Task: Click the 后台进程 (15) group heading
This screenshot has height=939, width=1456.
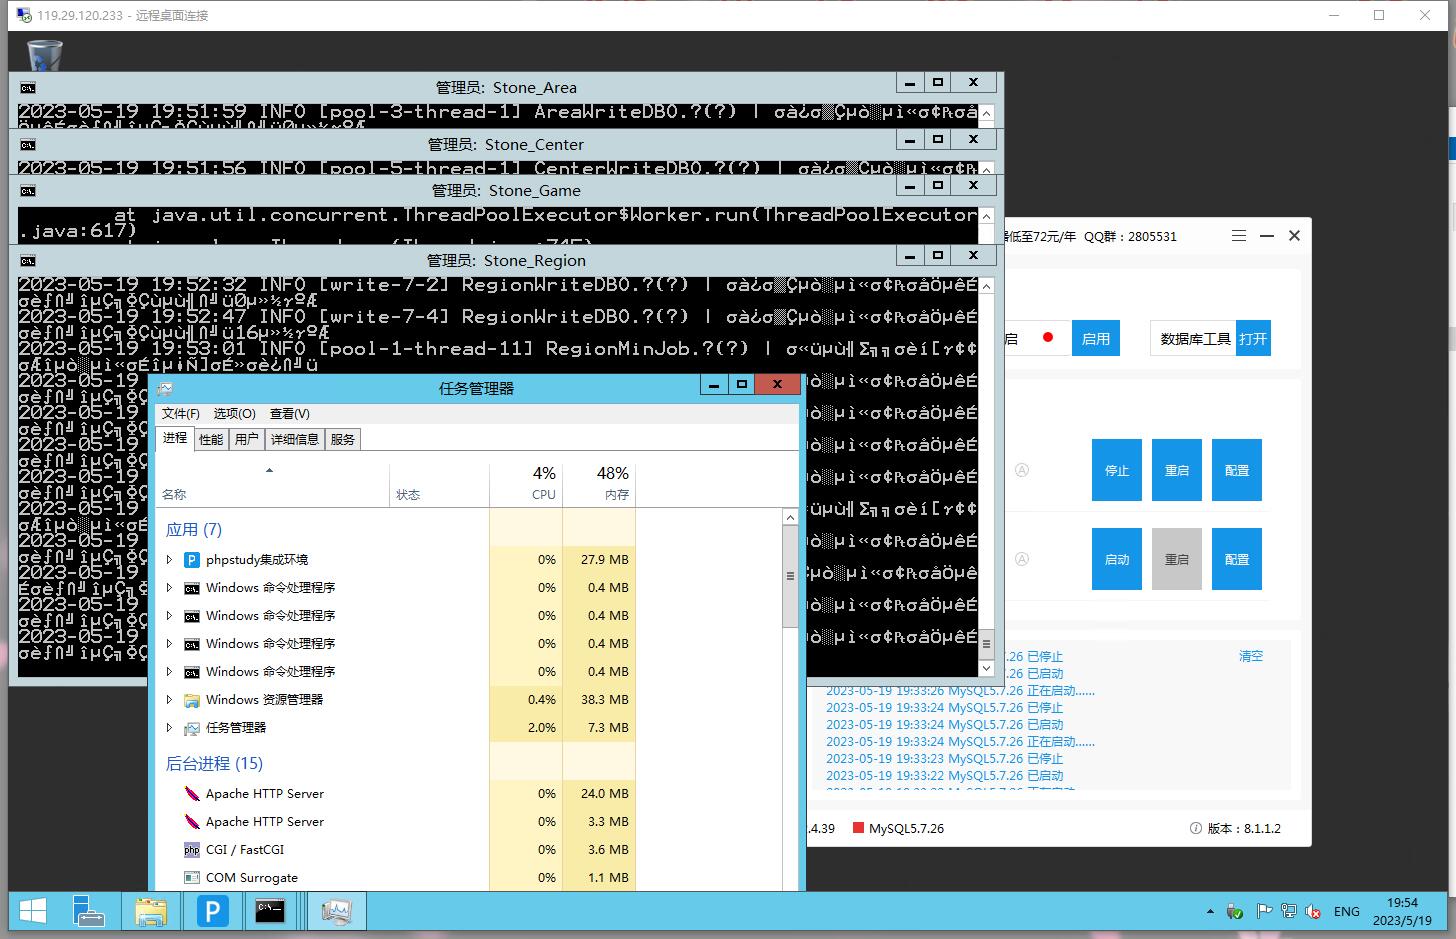Action: pos(214,764)
